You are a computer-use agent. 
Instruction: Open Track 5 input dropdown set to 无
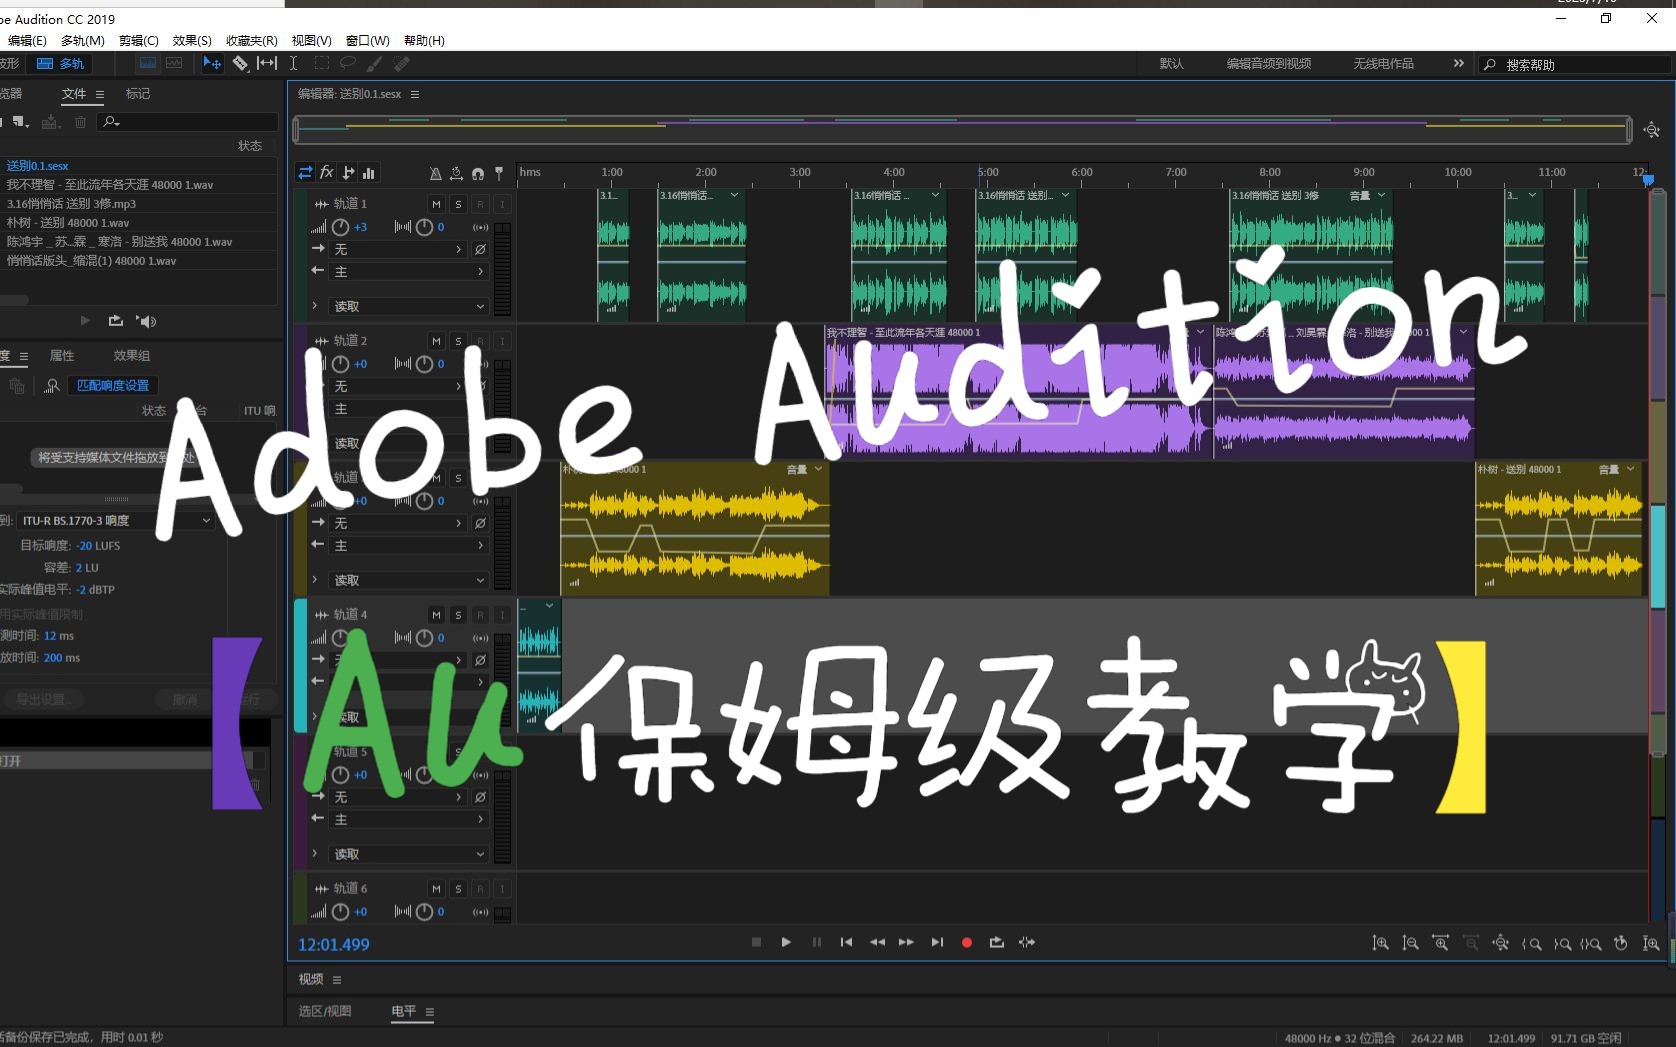397,797
